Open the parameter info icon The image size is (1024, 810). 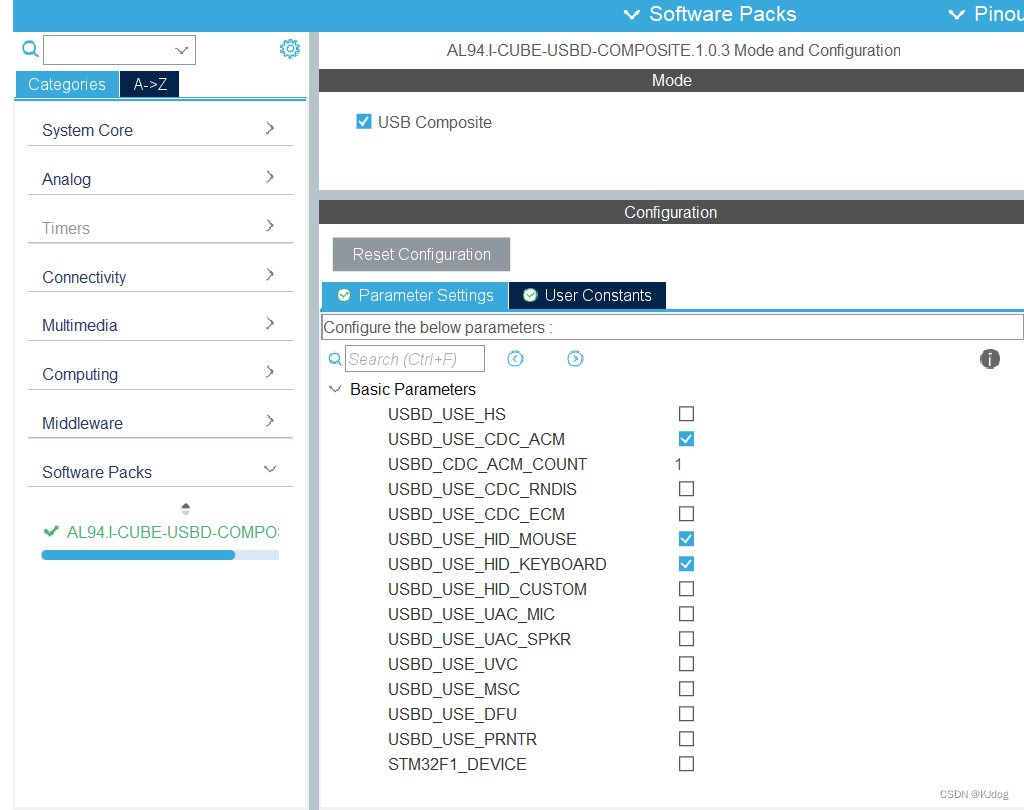pyautogui.click(x=989, y=359)
